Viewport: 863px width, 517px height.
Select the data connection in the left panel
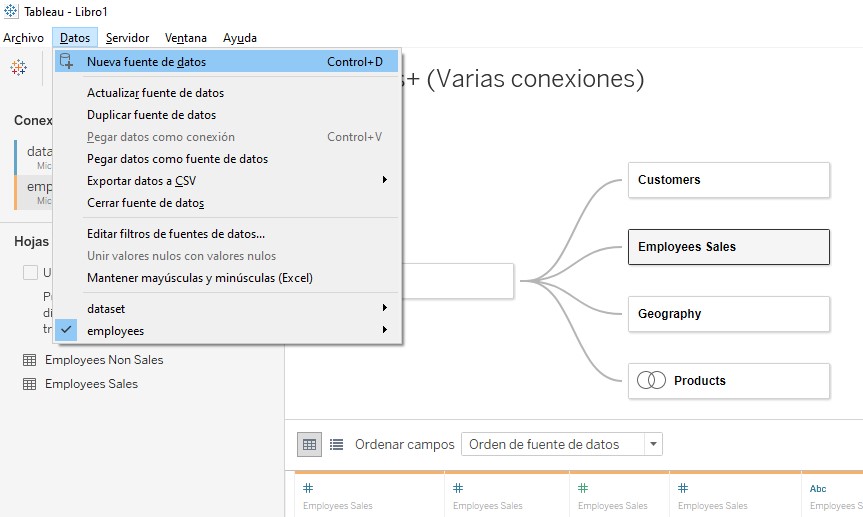33,157
